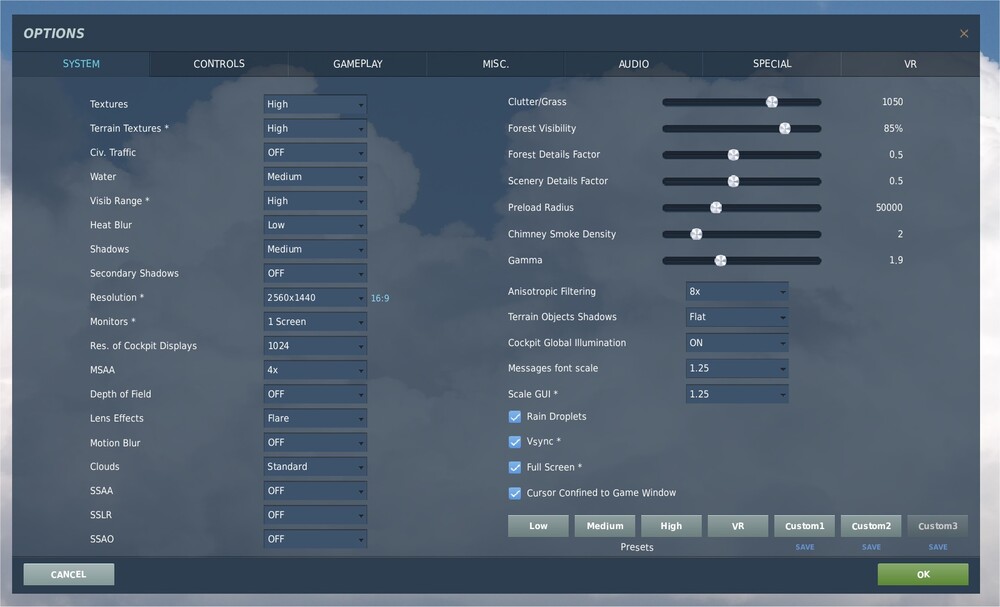Apply the Medium preset
This screenshot has height=607, width=1000.
[605, 526]
